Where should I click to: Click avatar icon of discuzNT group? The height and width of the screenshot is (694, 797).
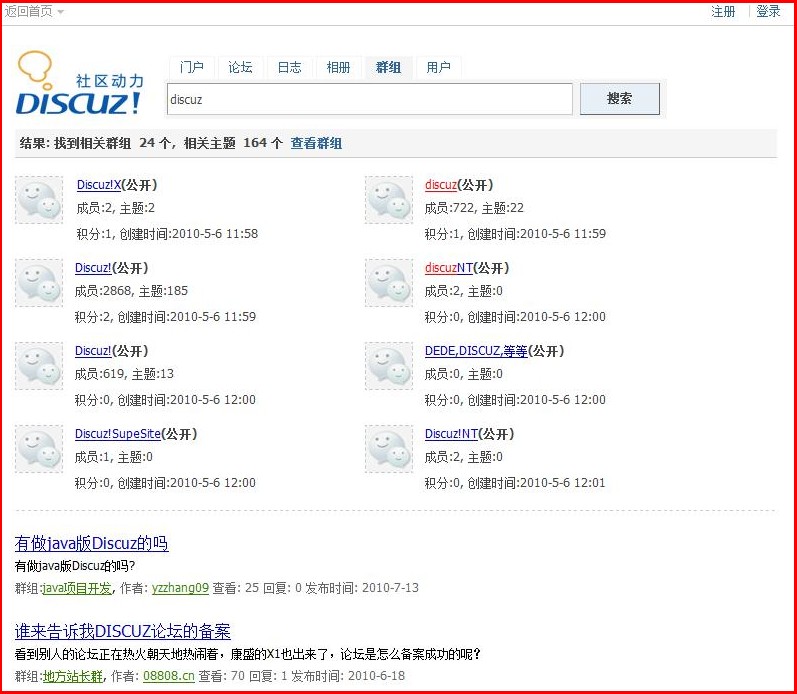click(389, 283)
